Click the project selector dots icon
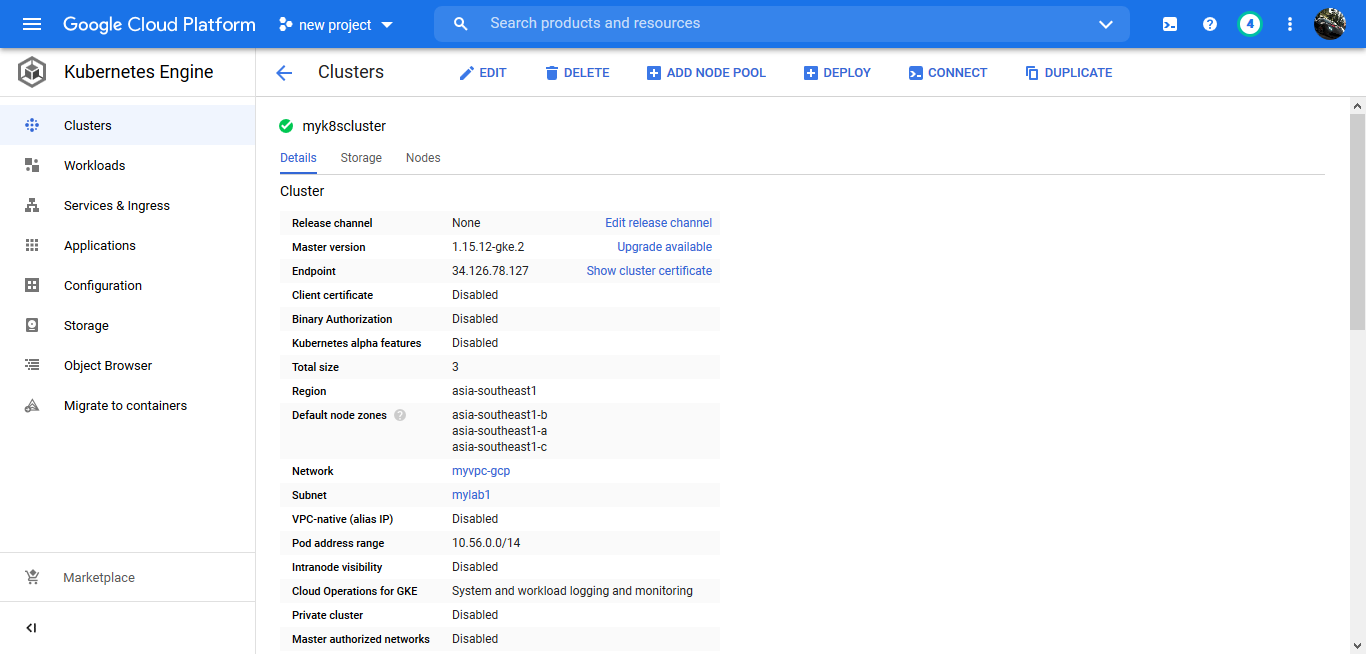 [x=286, y=24]
